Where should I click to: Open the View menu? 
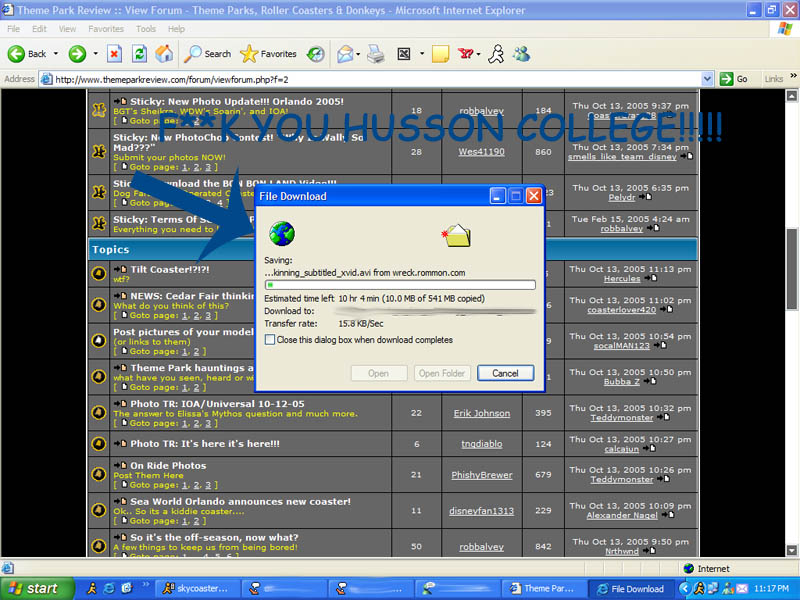[67, 29]
